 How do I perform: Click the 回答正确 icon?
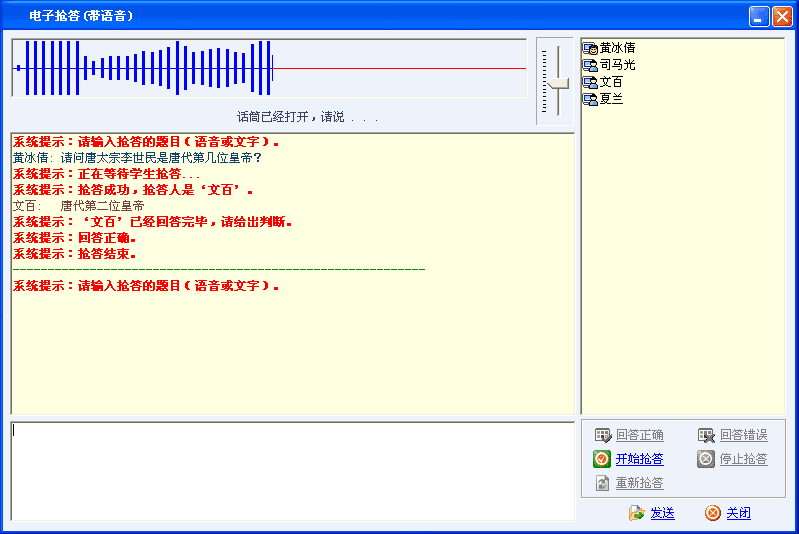603,435
